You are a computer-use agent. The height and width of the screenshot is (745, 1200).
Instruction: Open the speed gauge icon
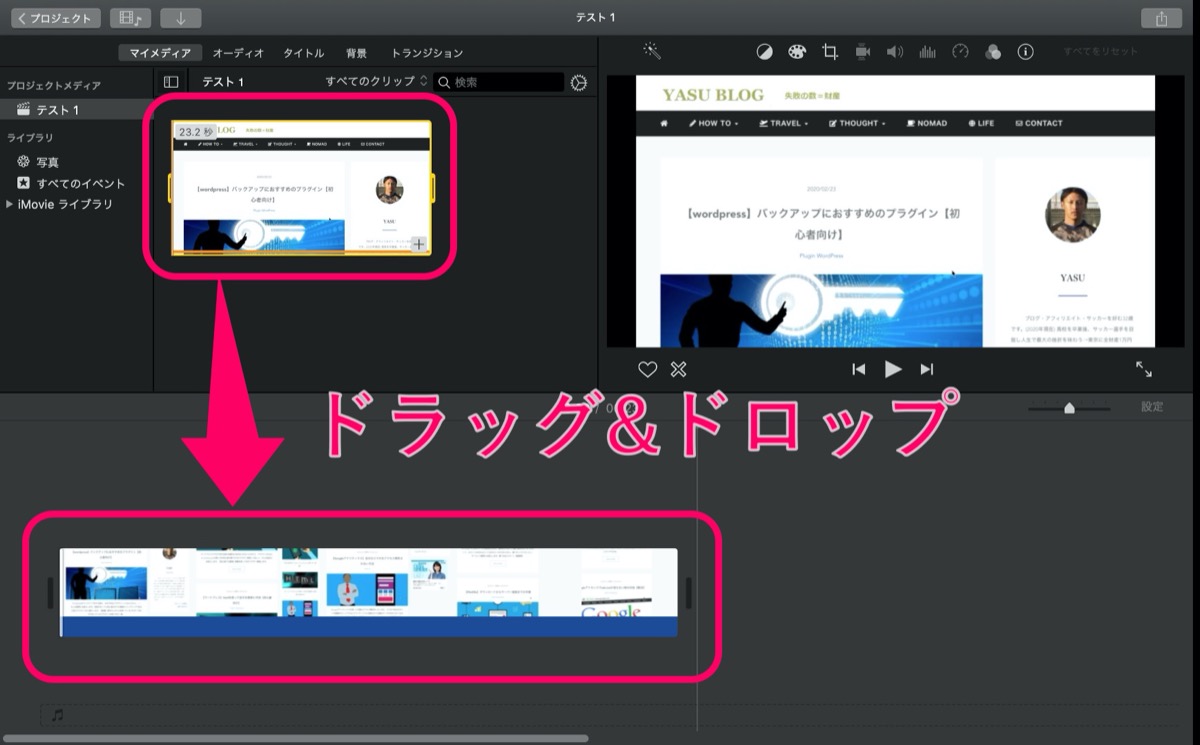(x=960, y=52)
